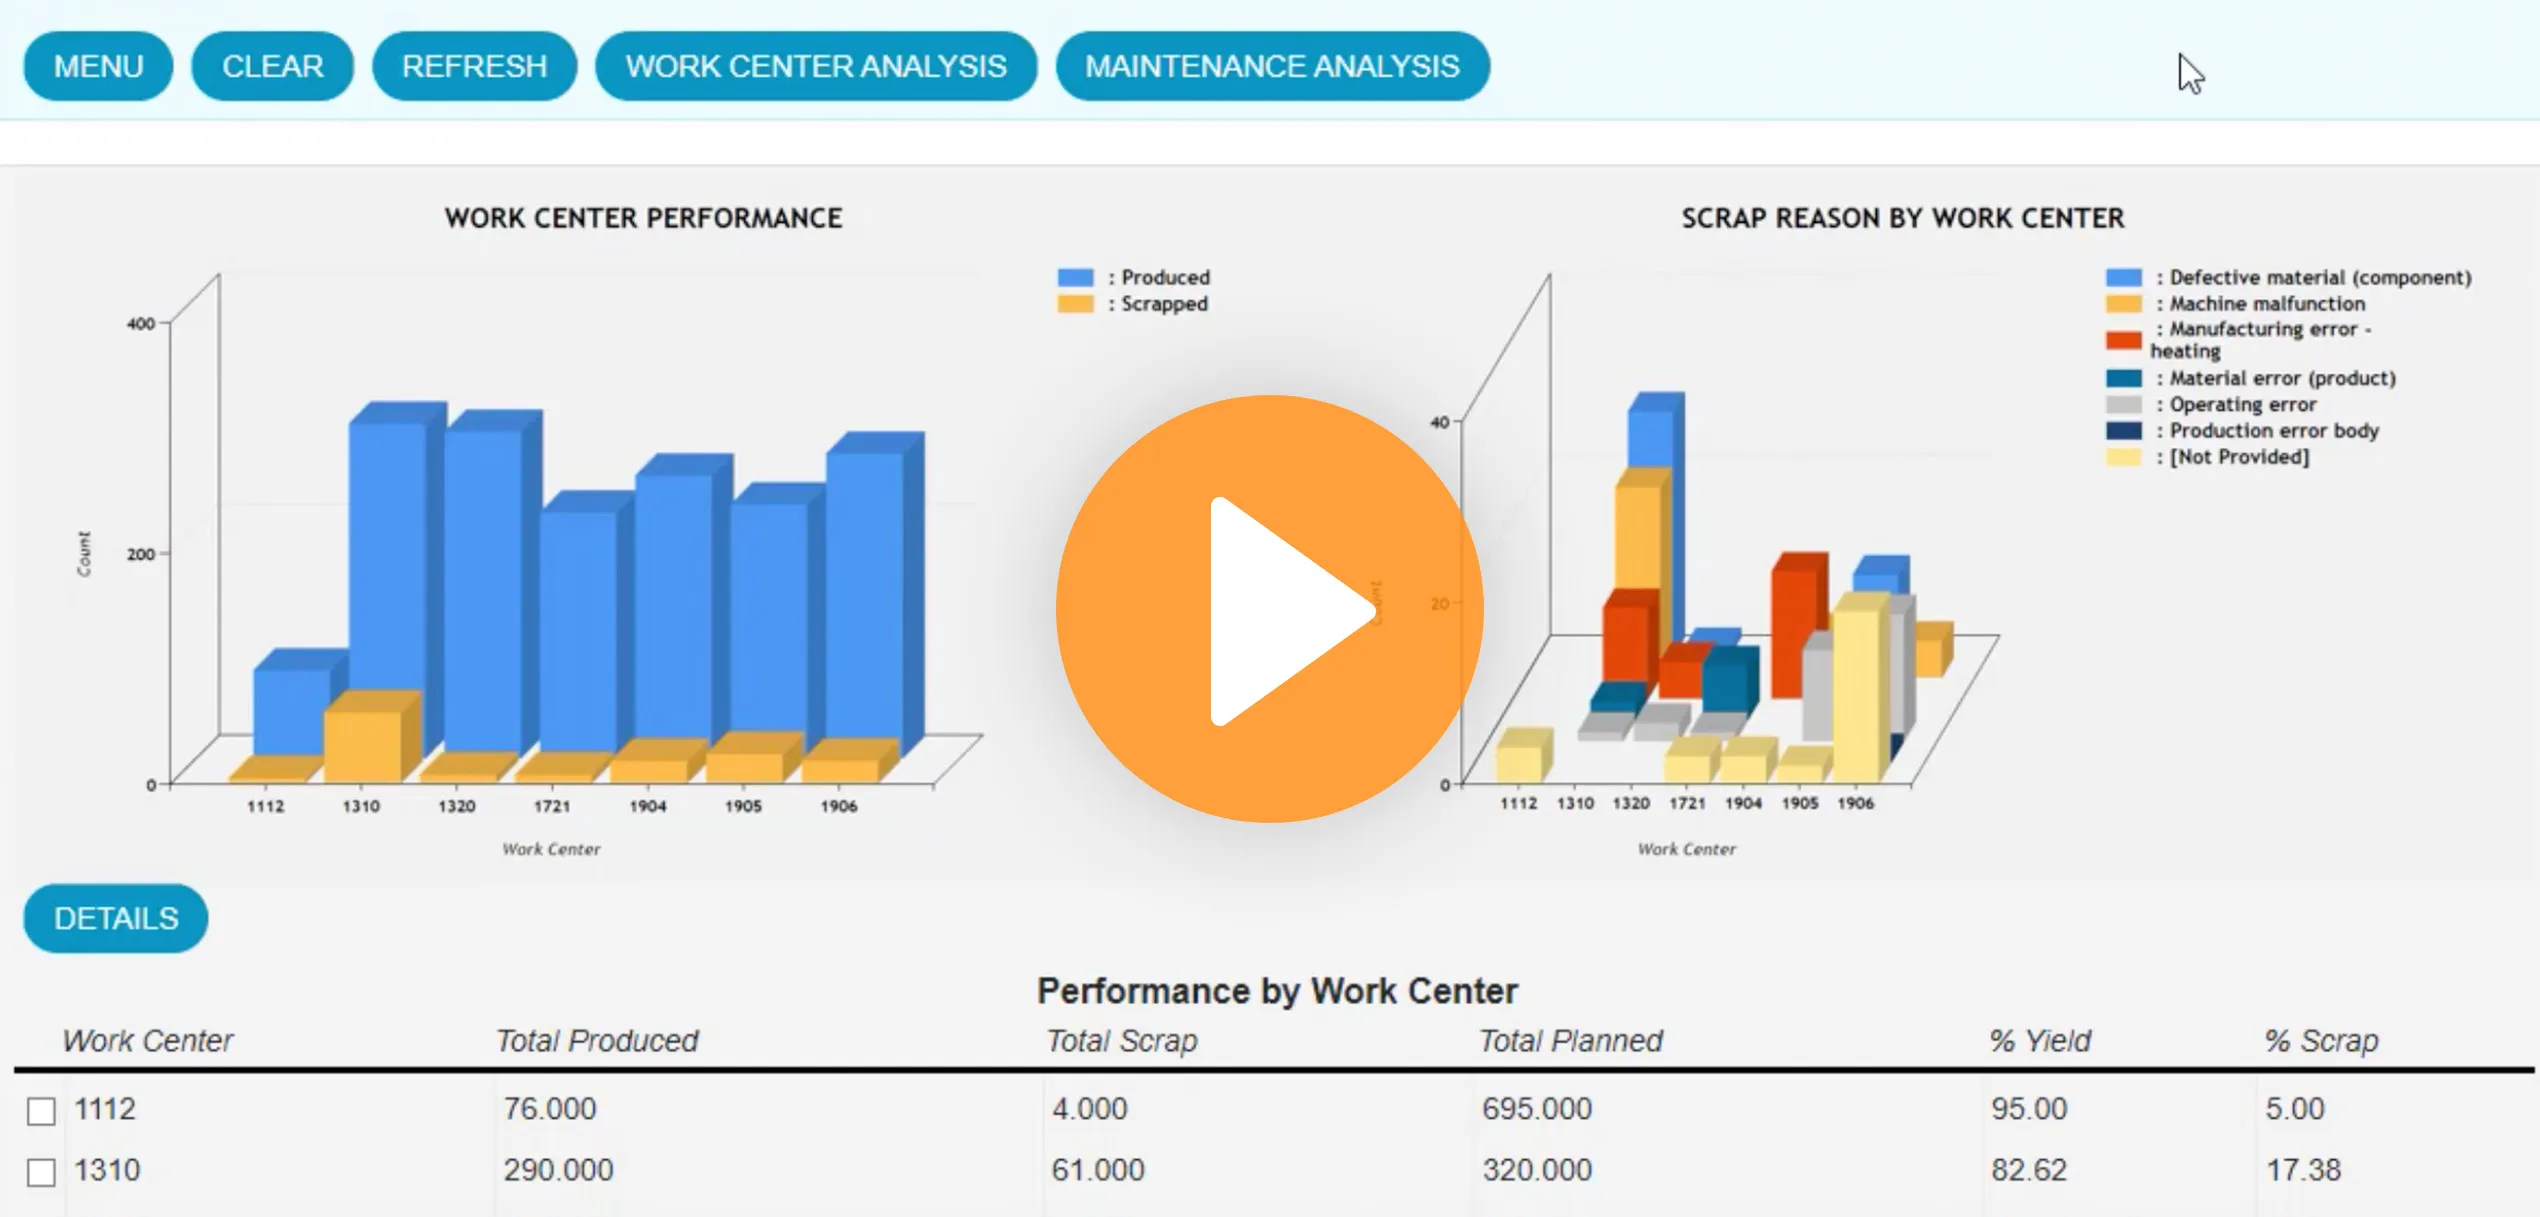Click Total Planned value 695.000
Image resolution: width=2540 pixels, height=1217 pixels.
tap(1537, 1108)
